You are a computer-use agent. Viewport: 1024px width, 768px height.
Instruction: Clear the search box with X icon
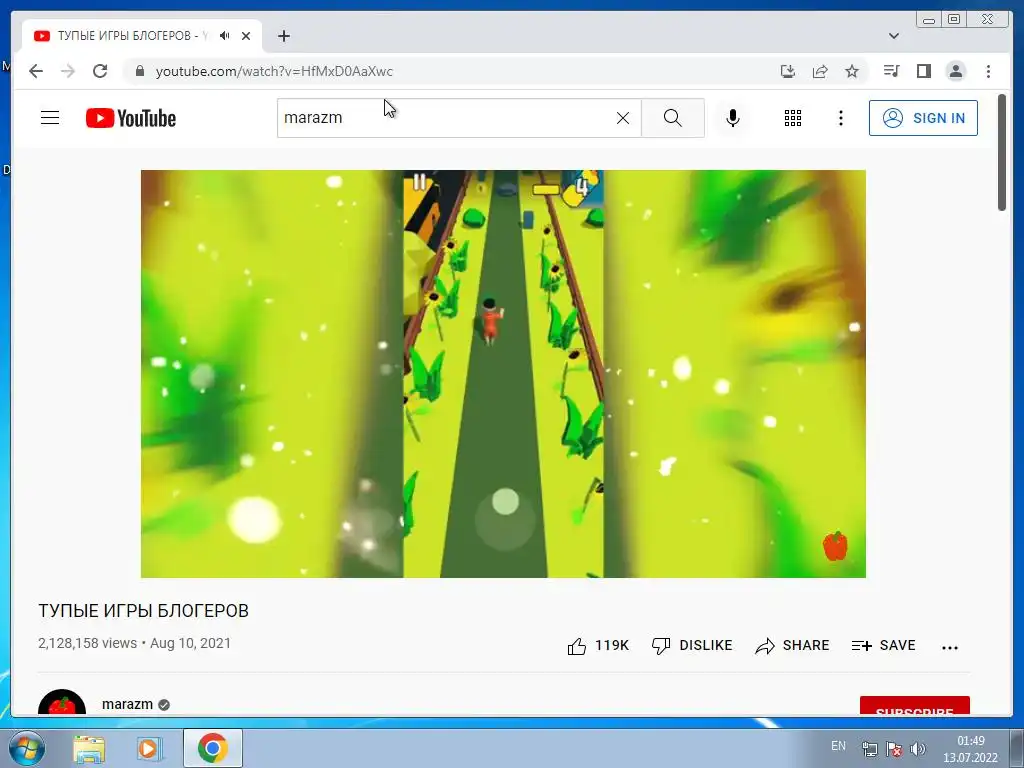pyautogui.click(x=623, y=118)
